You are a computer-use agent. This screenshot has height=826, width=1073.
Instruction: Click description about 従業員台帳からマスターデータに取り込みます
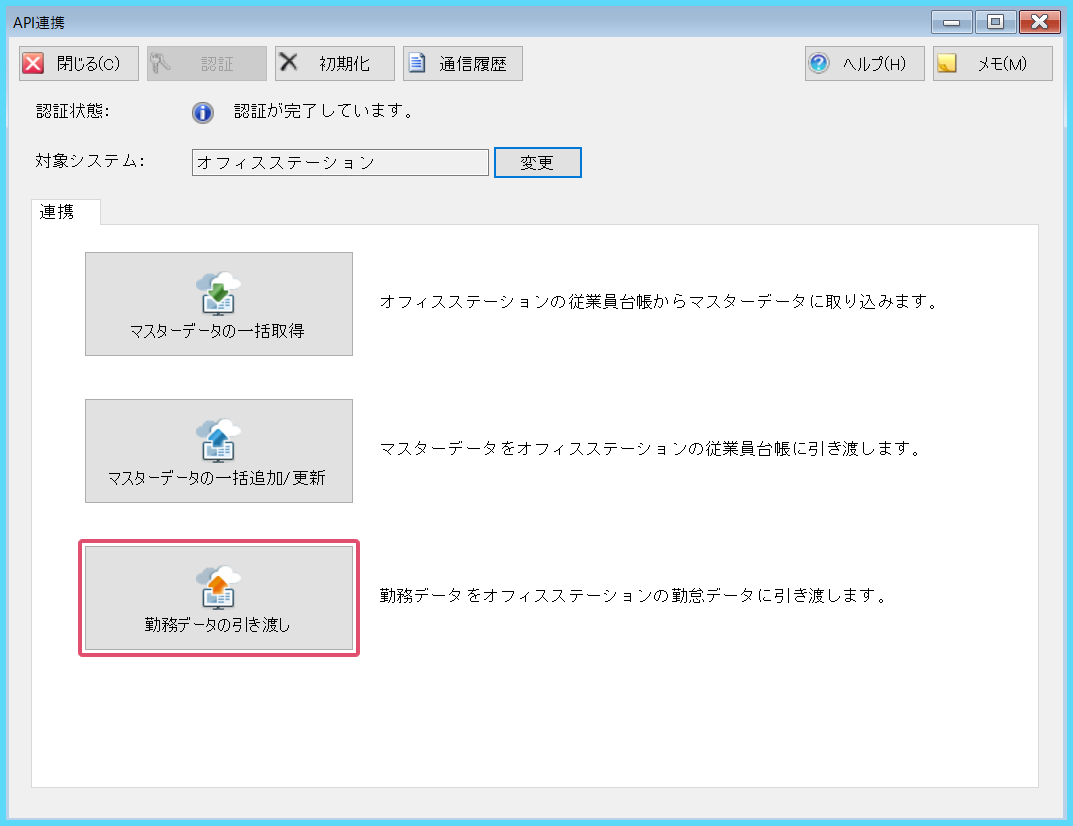[x=660, y=302]
